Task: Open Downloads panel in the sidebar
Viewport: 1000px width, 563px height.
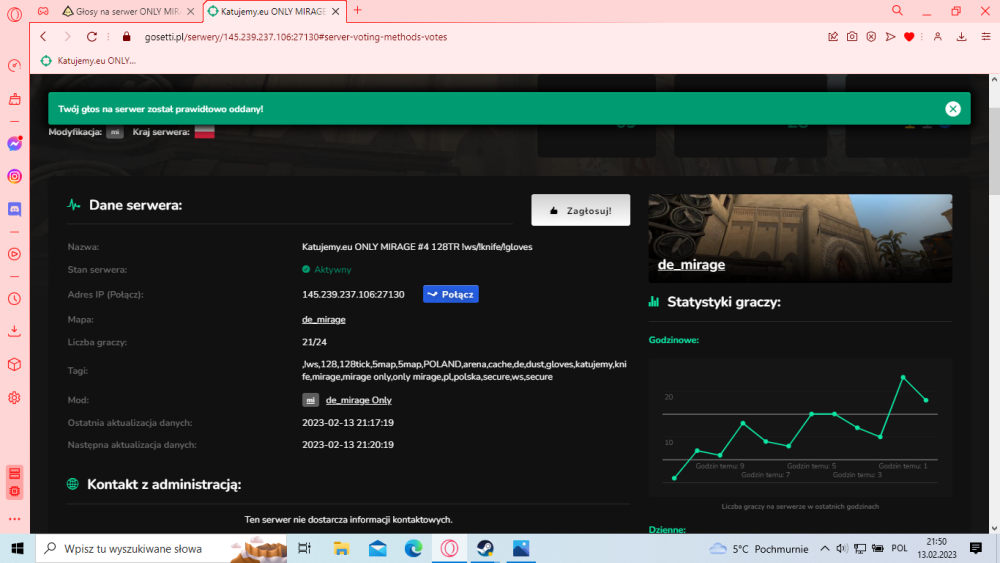Action: (14, 331)
